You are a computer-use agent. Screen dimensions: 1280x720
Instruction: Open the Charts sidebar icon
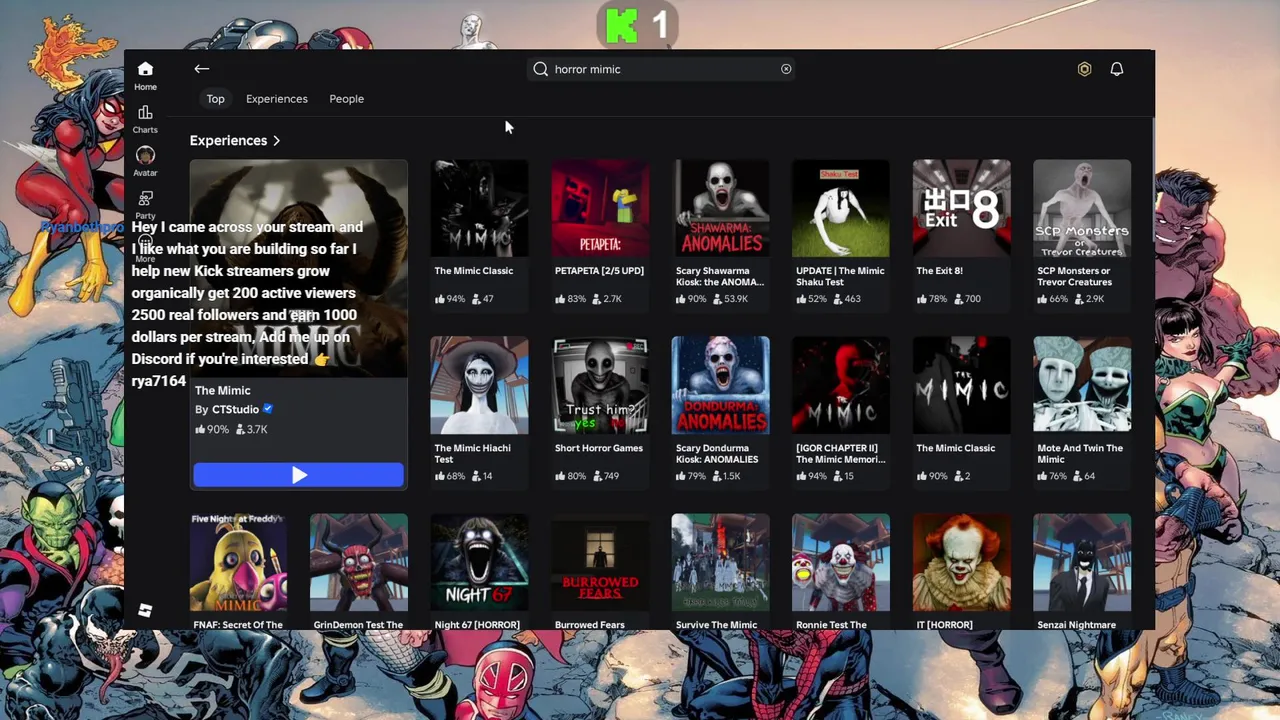click(x=145, y=112)
